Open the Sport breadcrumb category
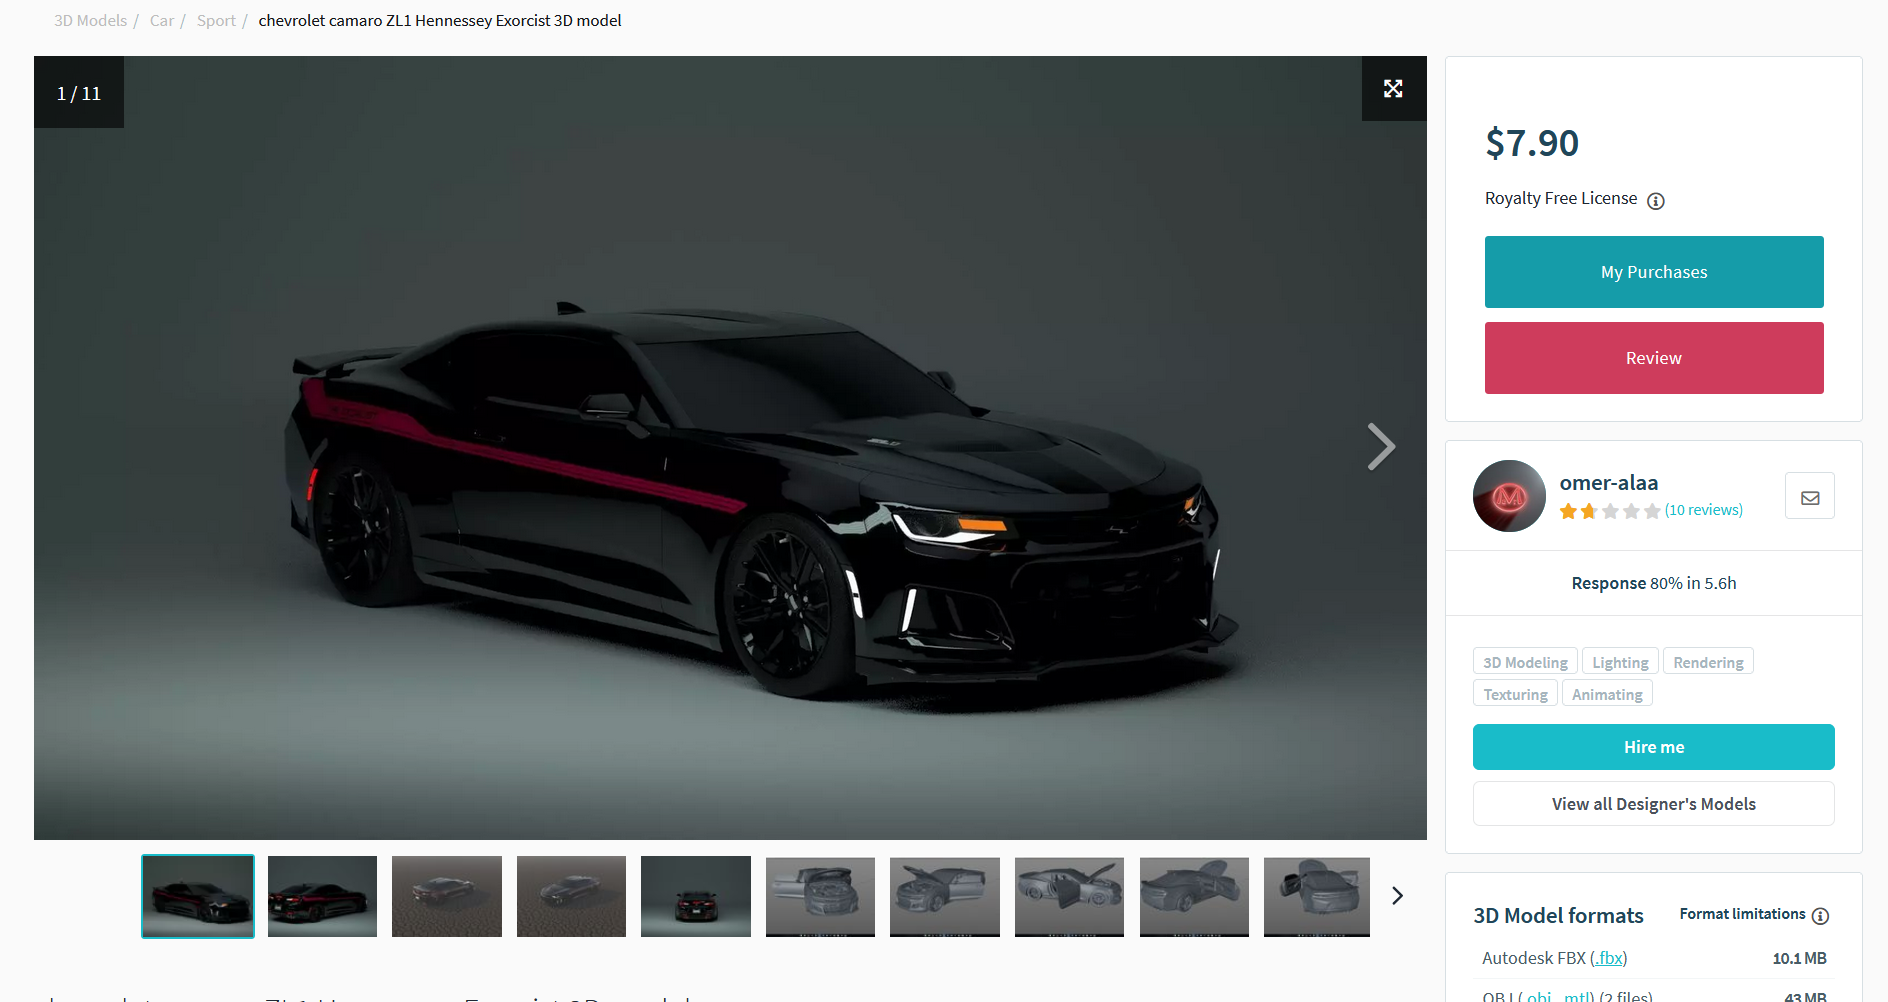This screenshot has width=1888, height=1002. coord(216,21)
